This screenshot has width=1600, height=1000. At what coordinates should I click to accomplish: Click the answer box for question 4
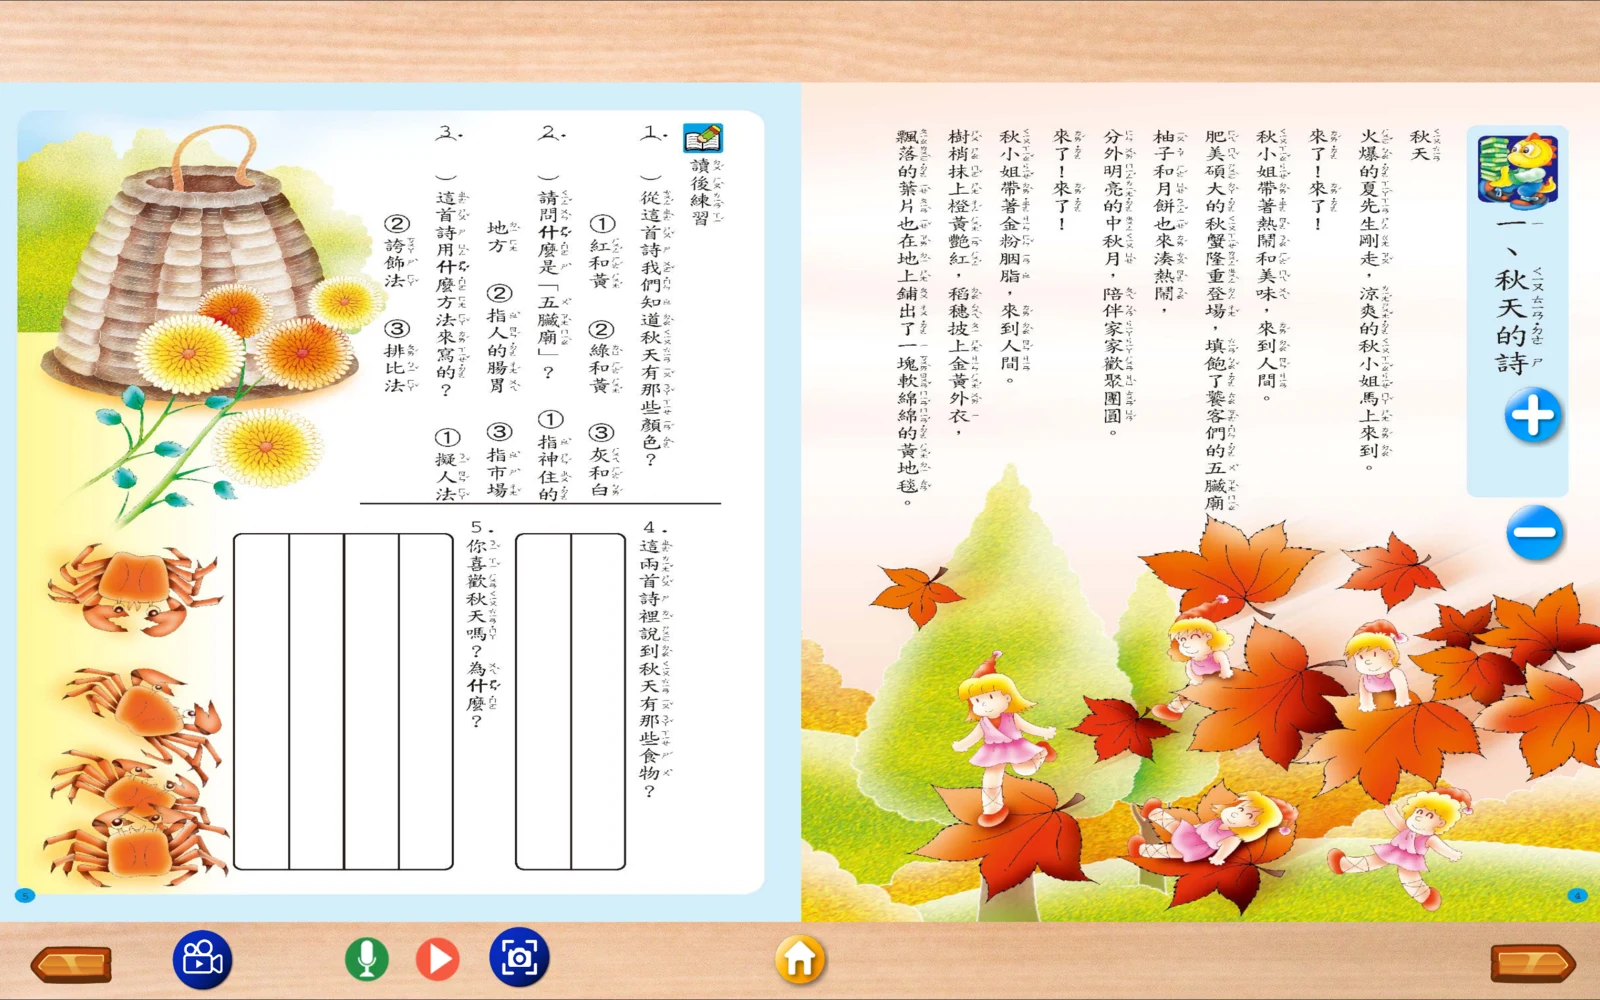(x=570, y=701)
